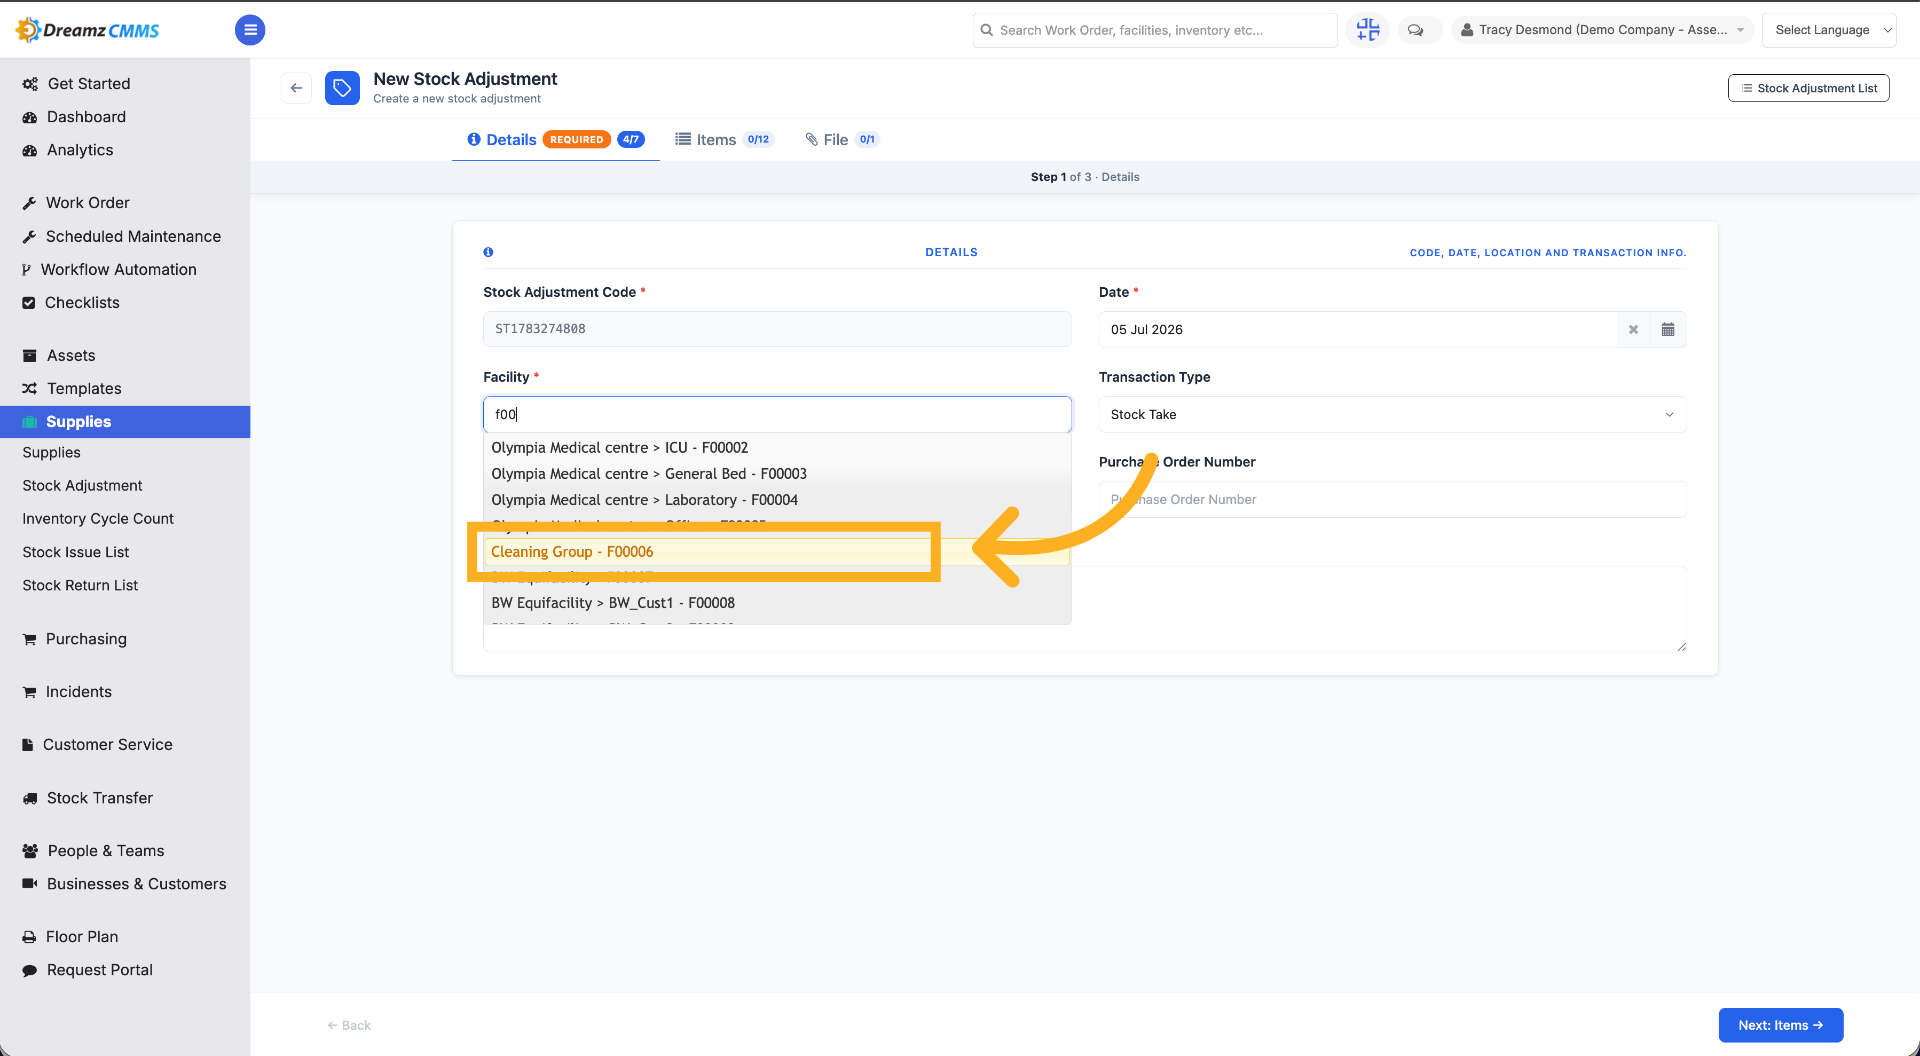1920x1056 pixels.
Task: Switch to the Items tab
Action: [723, 139]
